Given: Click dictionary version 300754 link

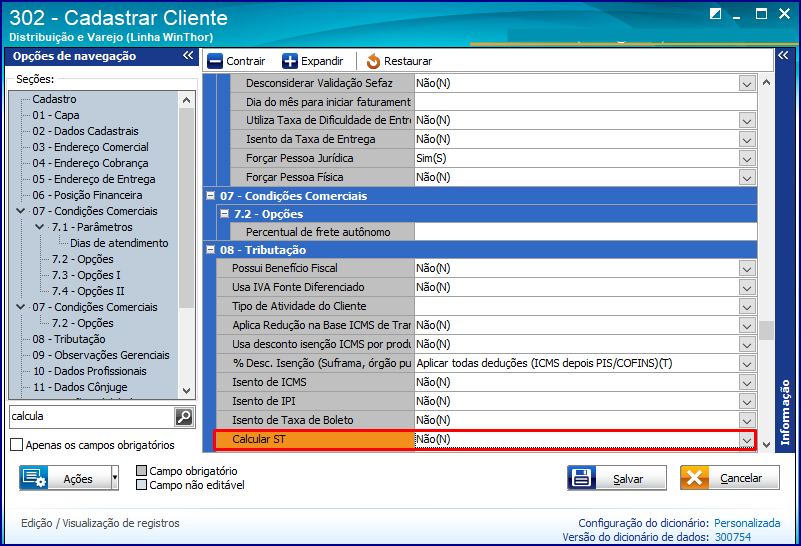Looking at the screenshot, I should click(x=733, y=537).
